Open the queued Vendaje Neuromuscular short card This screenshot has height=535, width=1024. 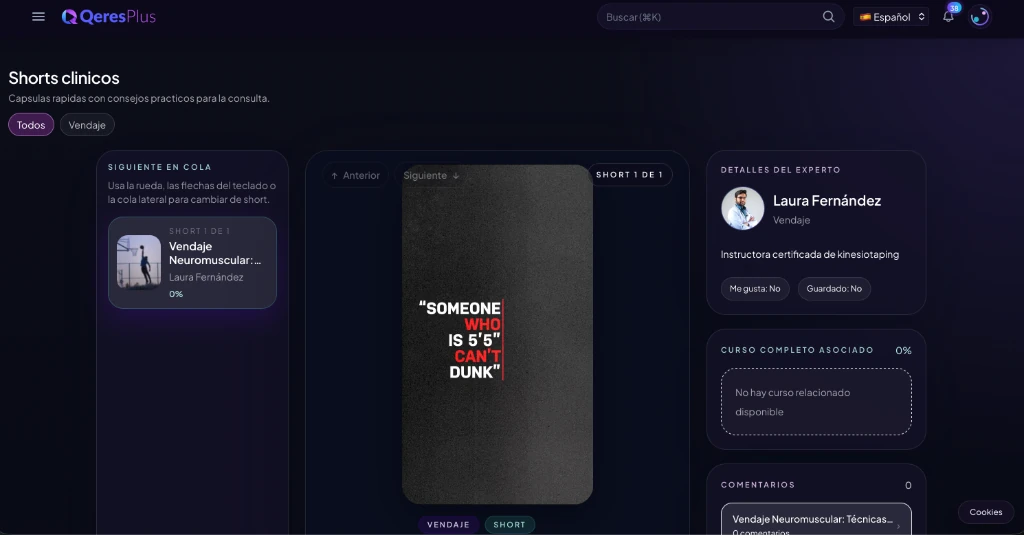coord(192,263)
